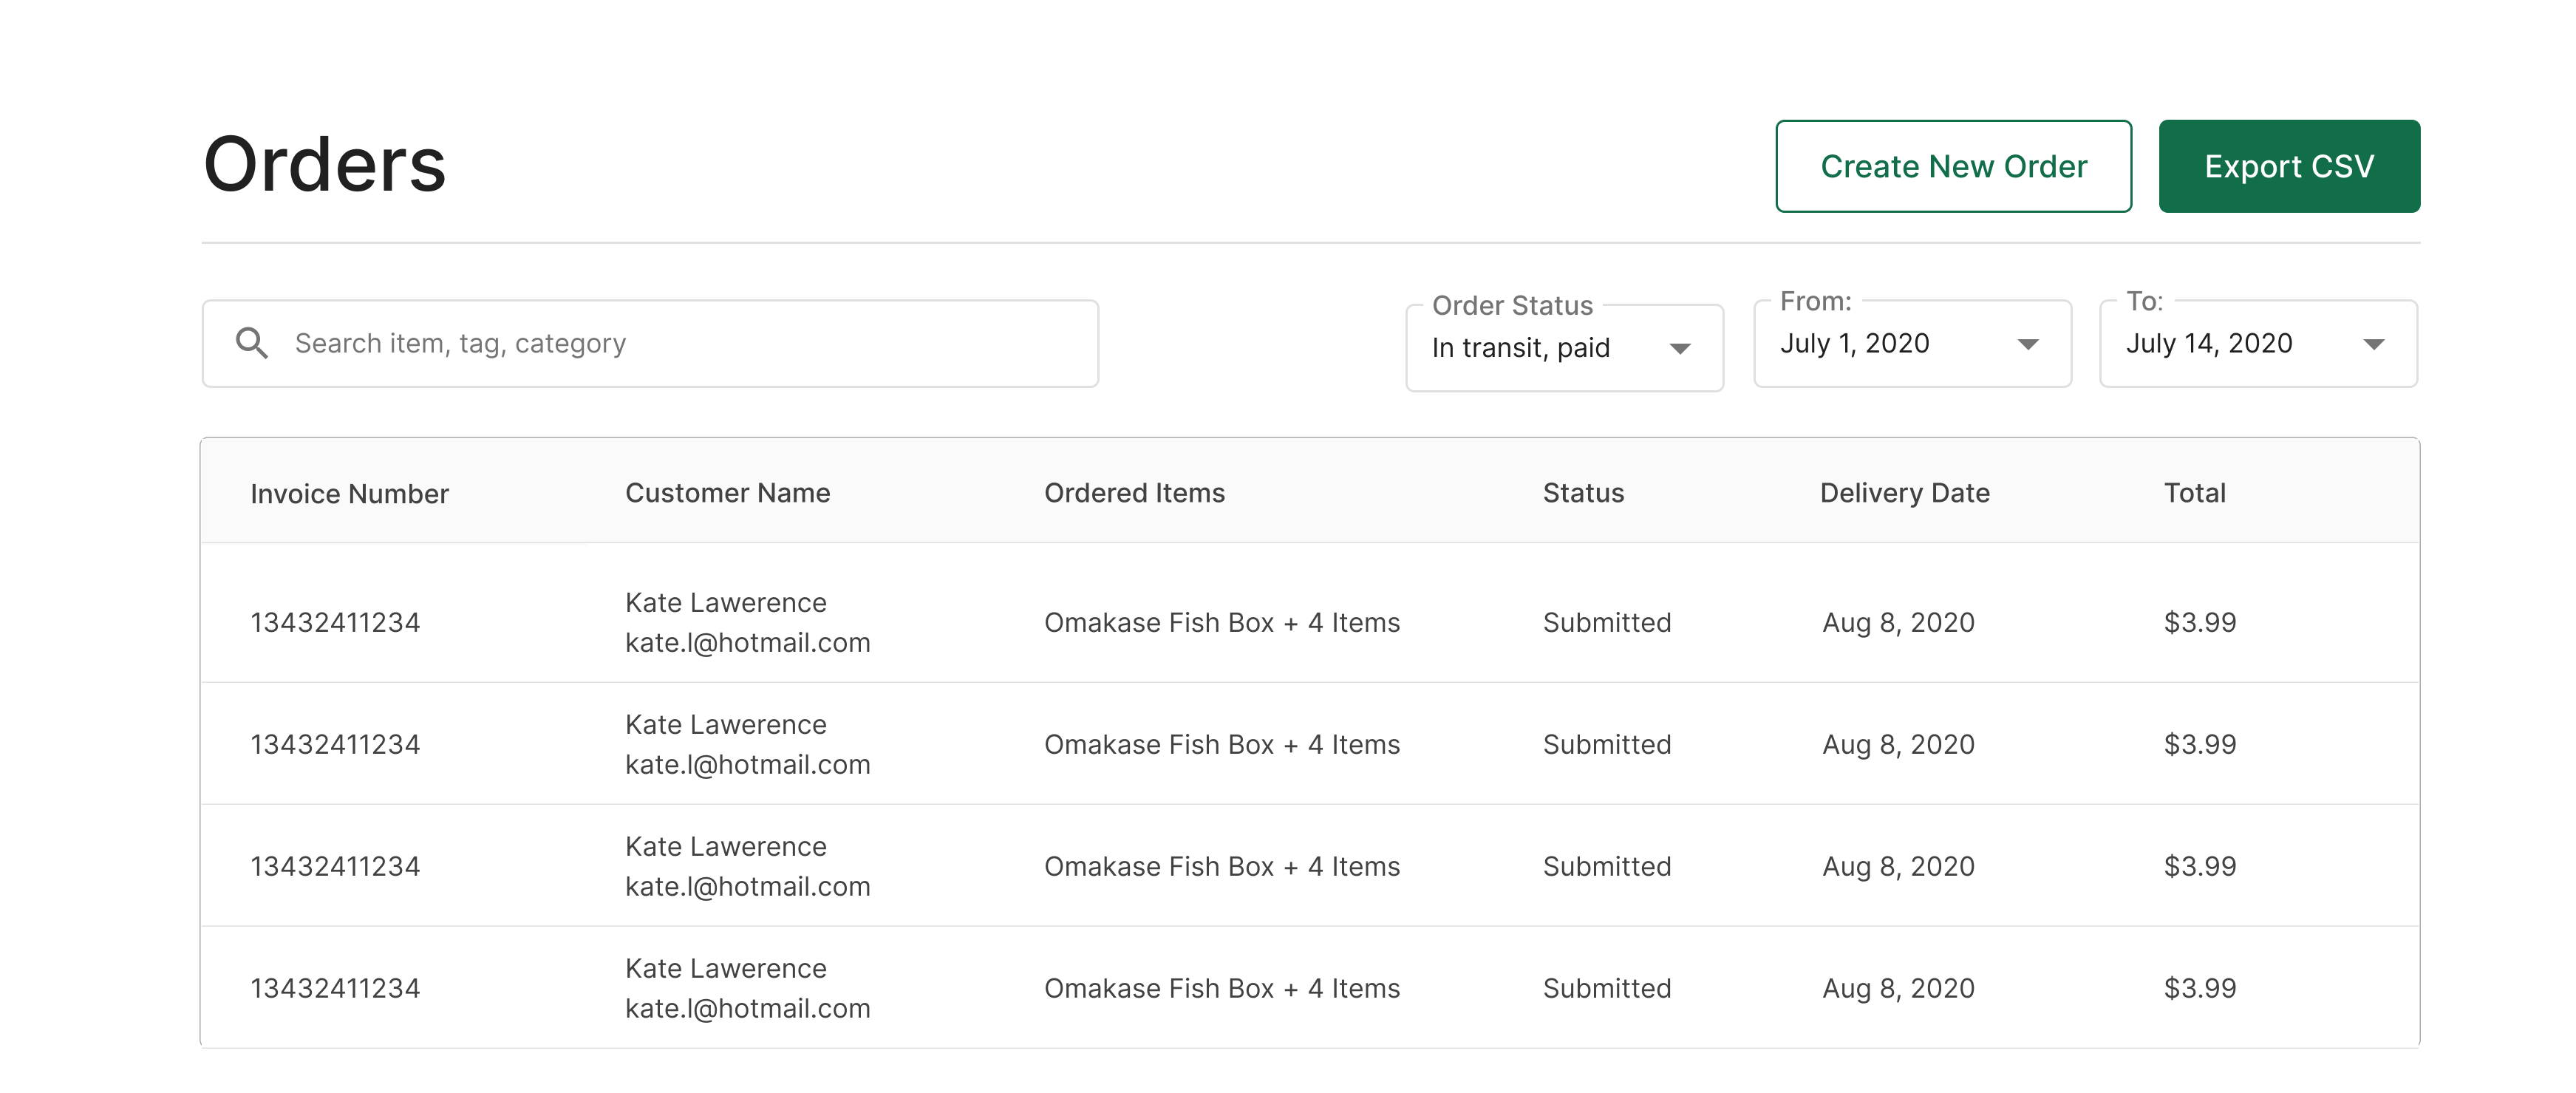Viewport: 2576px width, 1093px height.
Task: Click $3.99 total in fourth row
Action: point(2200,988)
